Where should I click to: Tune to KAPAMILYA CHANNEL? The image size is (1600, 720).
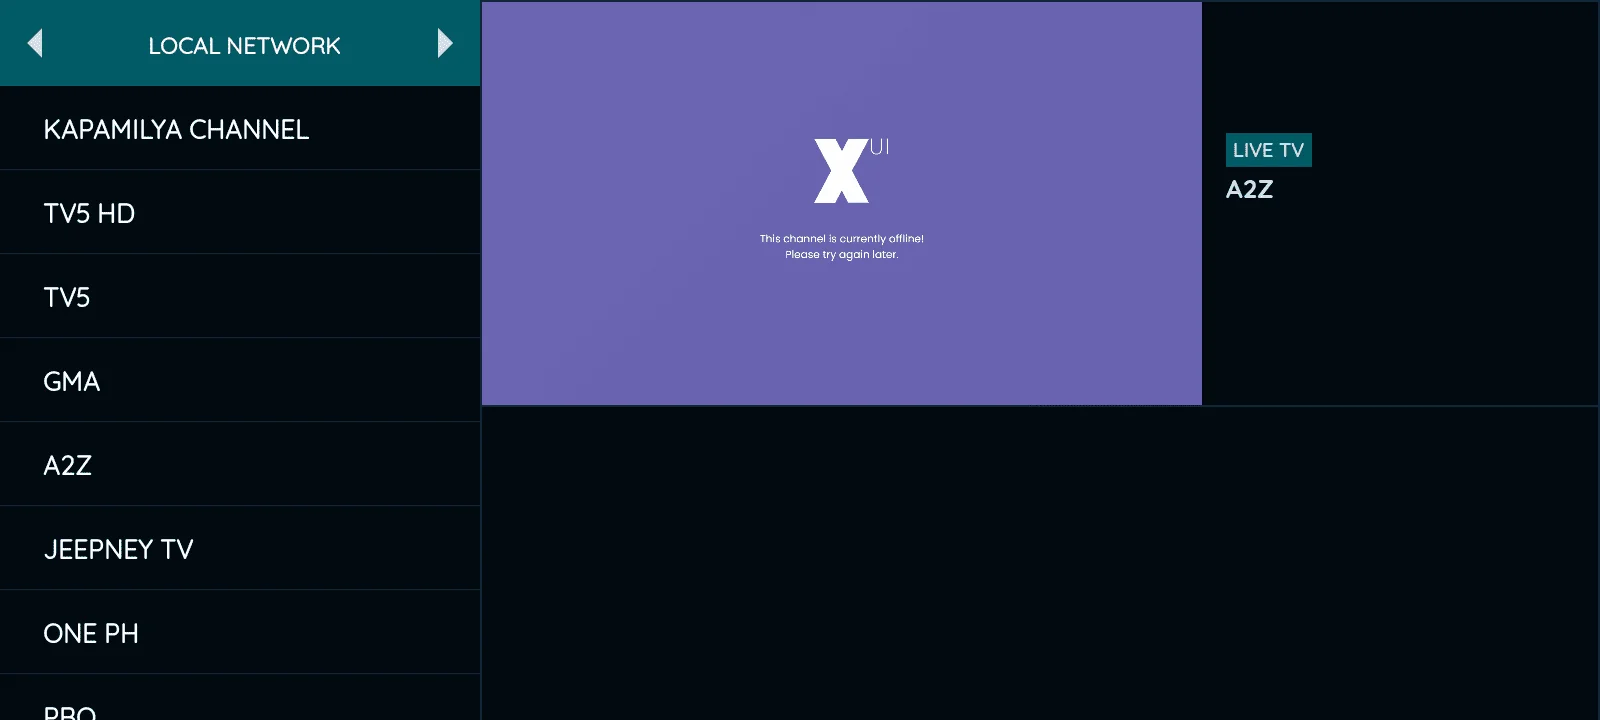(x=240, y=129)
